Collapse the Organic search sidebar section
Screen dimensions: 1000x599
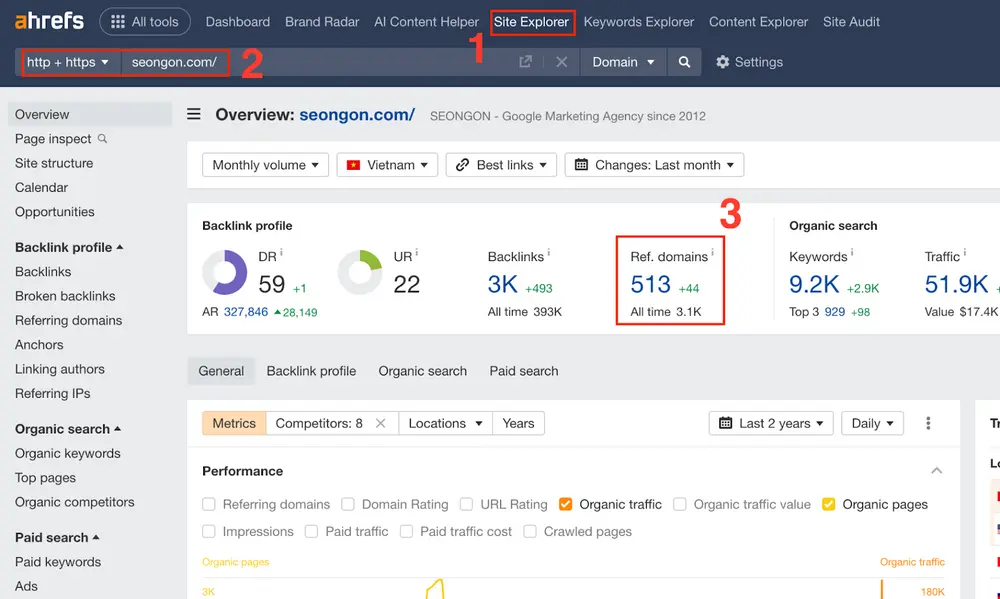[68, 429]
